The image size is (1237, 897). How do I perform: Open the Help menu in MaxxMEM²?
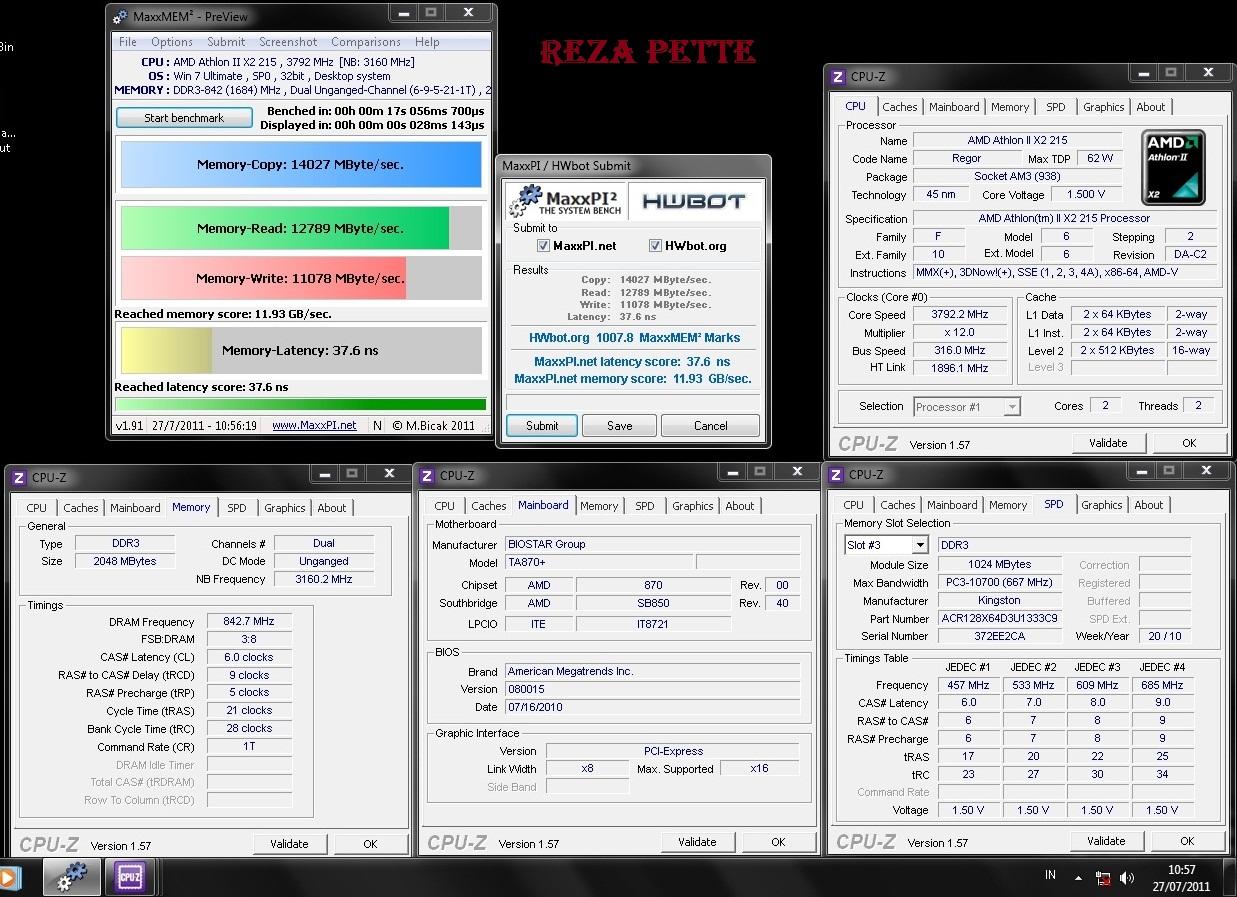click(427, 42)
